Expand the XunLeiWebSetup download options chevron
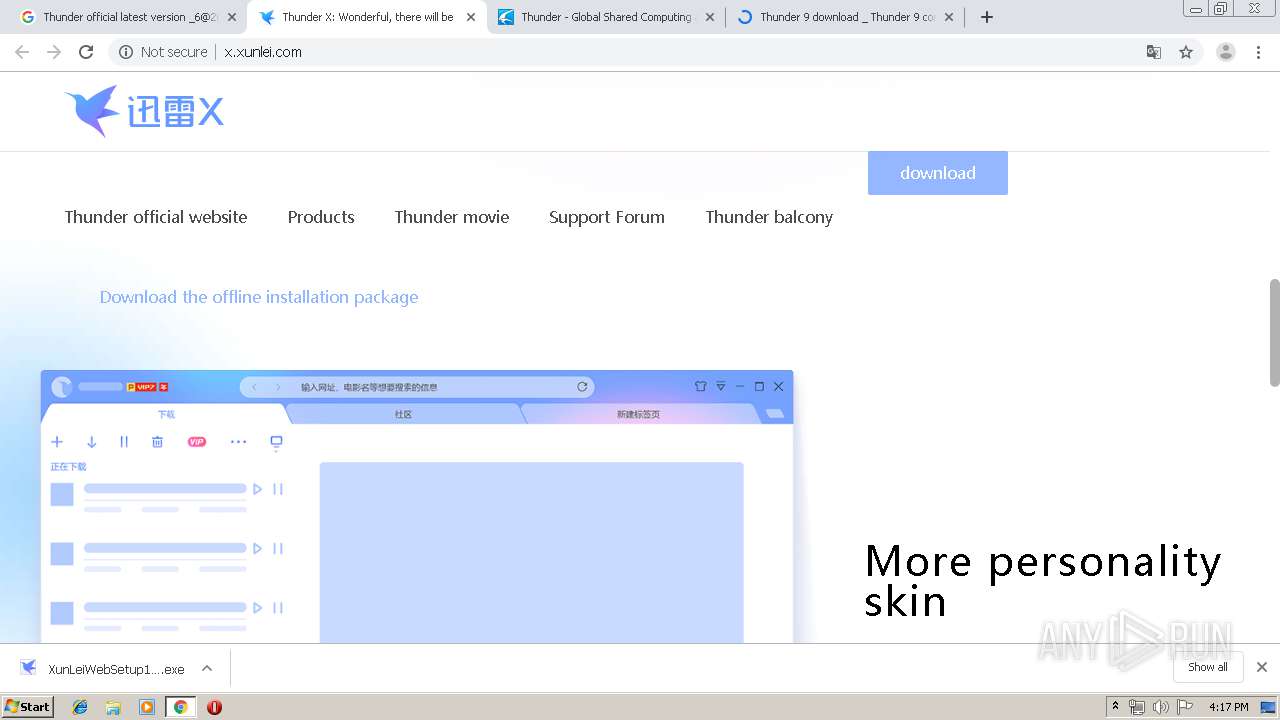Image resolution: width=1280 pixels, height=720 pixels. point(207,668)
